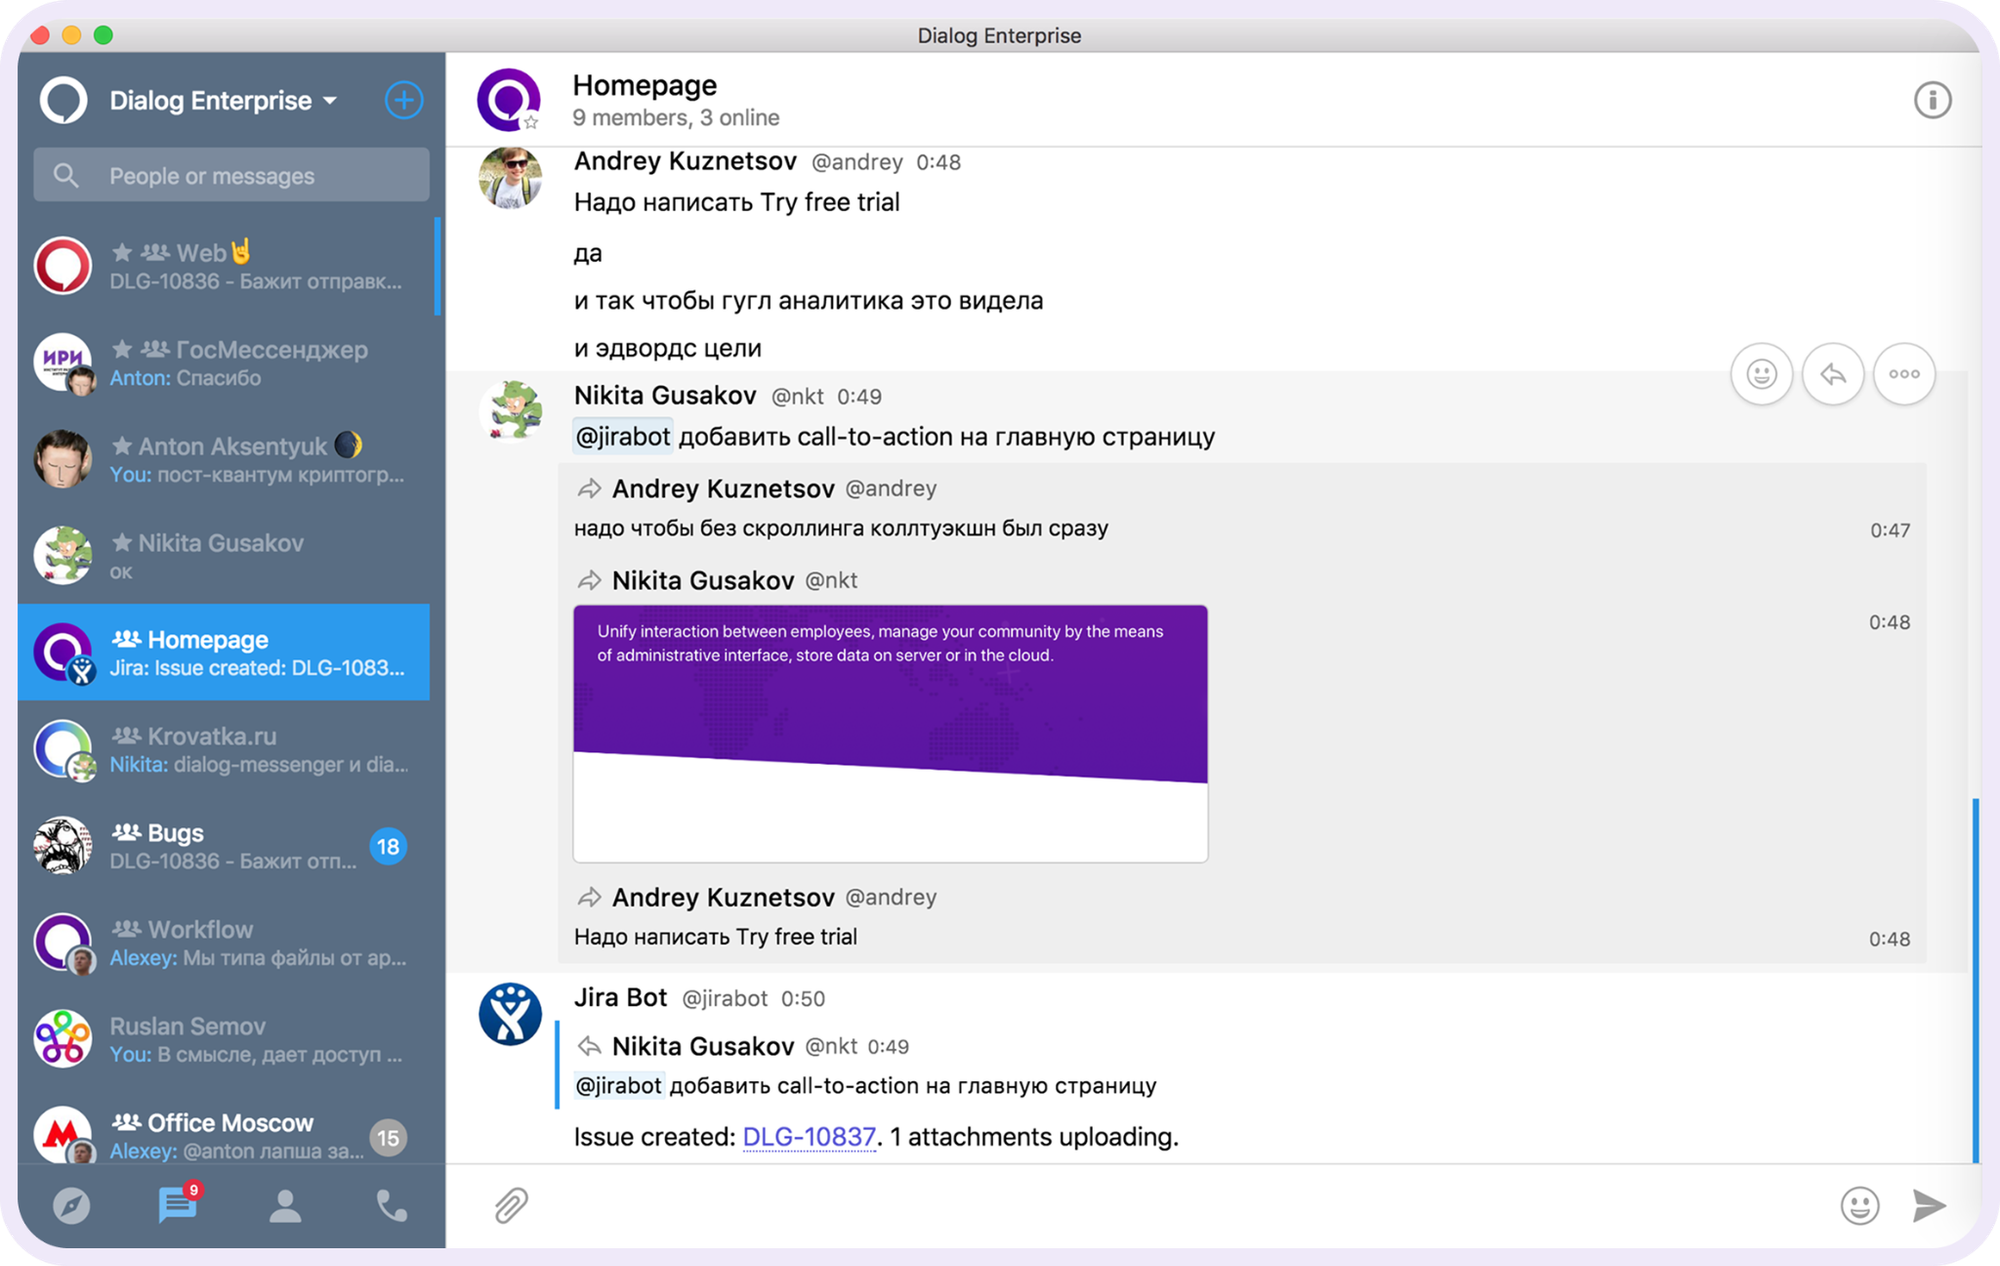This screenshot has height=1266, width=2000.
Task: Click the Jira Bot sender name
Action: pos(620,998)
